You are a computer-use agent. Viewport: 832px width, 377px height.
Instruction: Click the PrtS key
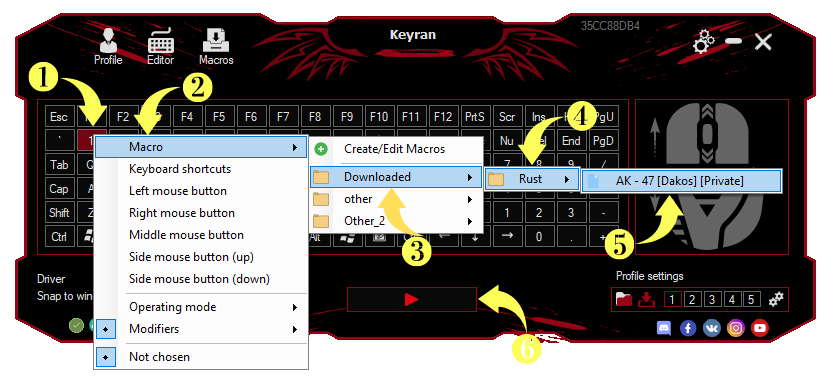474,117
